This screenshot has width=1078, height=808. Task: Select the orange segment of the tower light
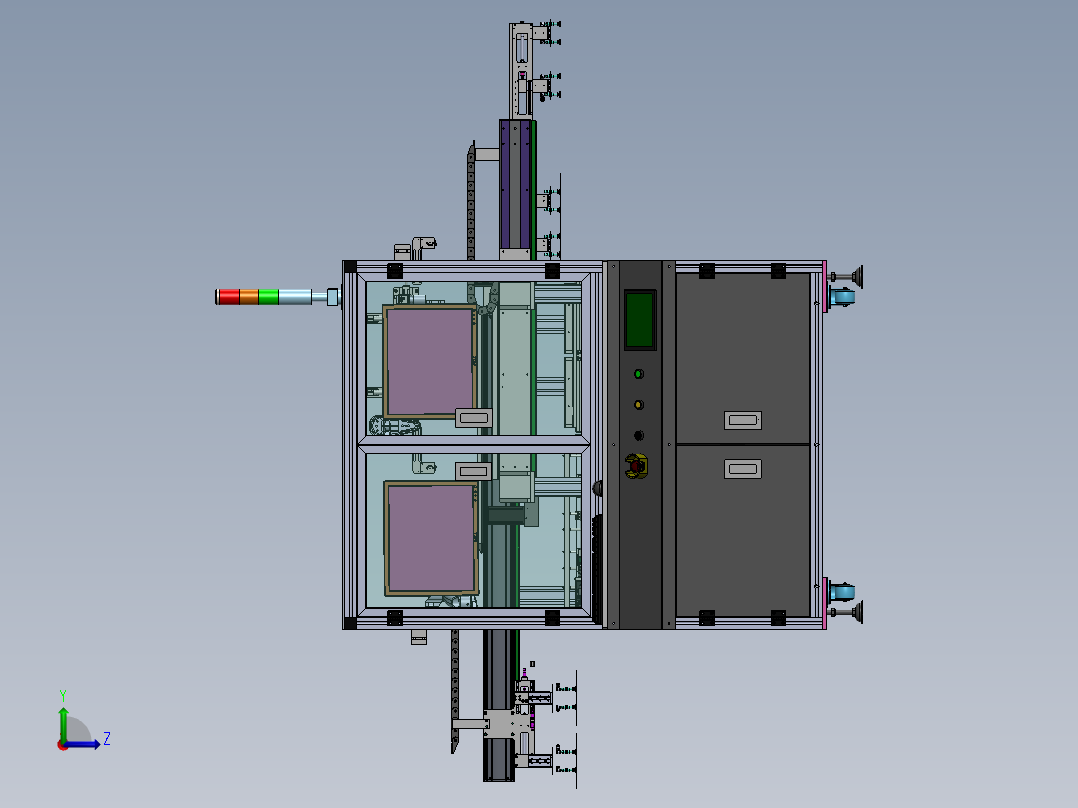(249, 297)
